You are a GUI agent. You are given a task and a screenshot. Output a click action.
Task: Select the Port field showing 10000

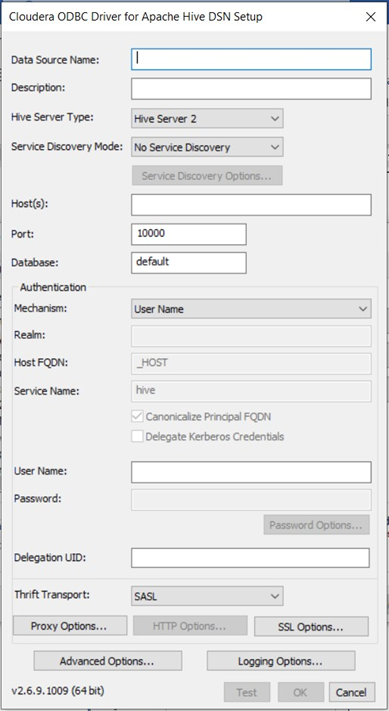pyautogui.click(x=189, y=234)
